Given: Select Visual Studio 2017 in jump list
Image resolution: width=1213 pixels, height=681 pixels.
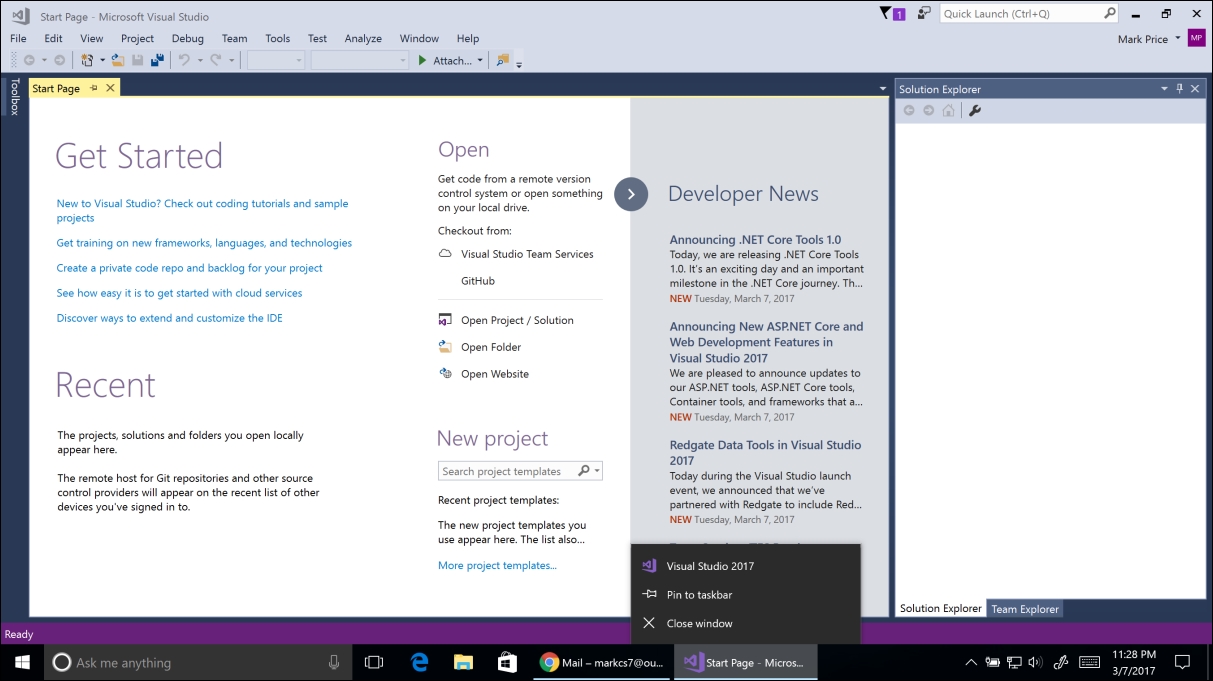Looking at the screenshot, I should coord(746,566).
